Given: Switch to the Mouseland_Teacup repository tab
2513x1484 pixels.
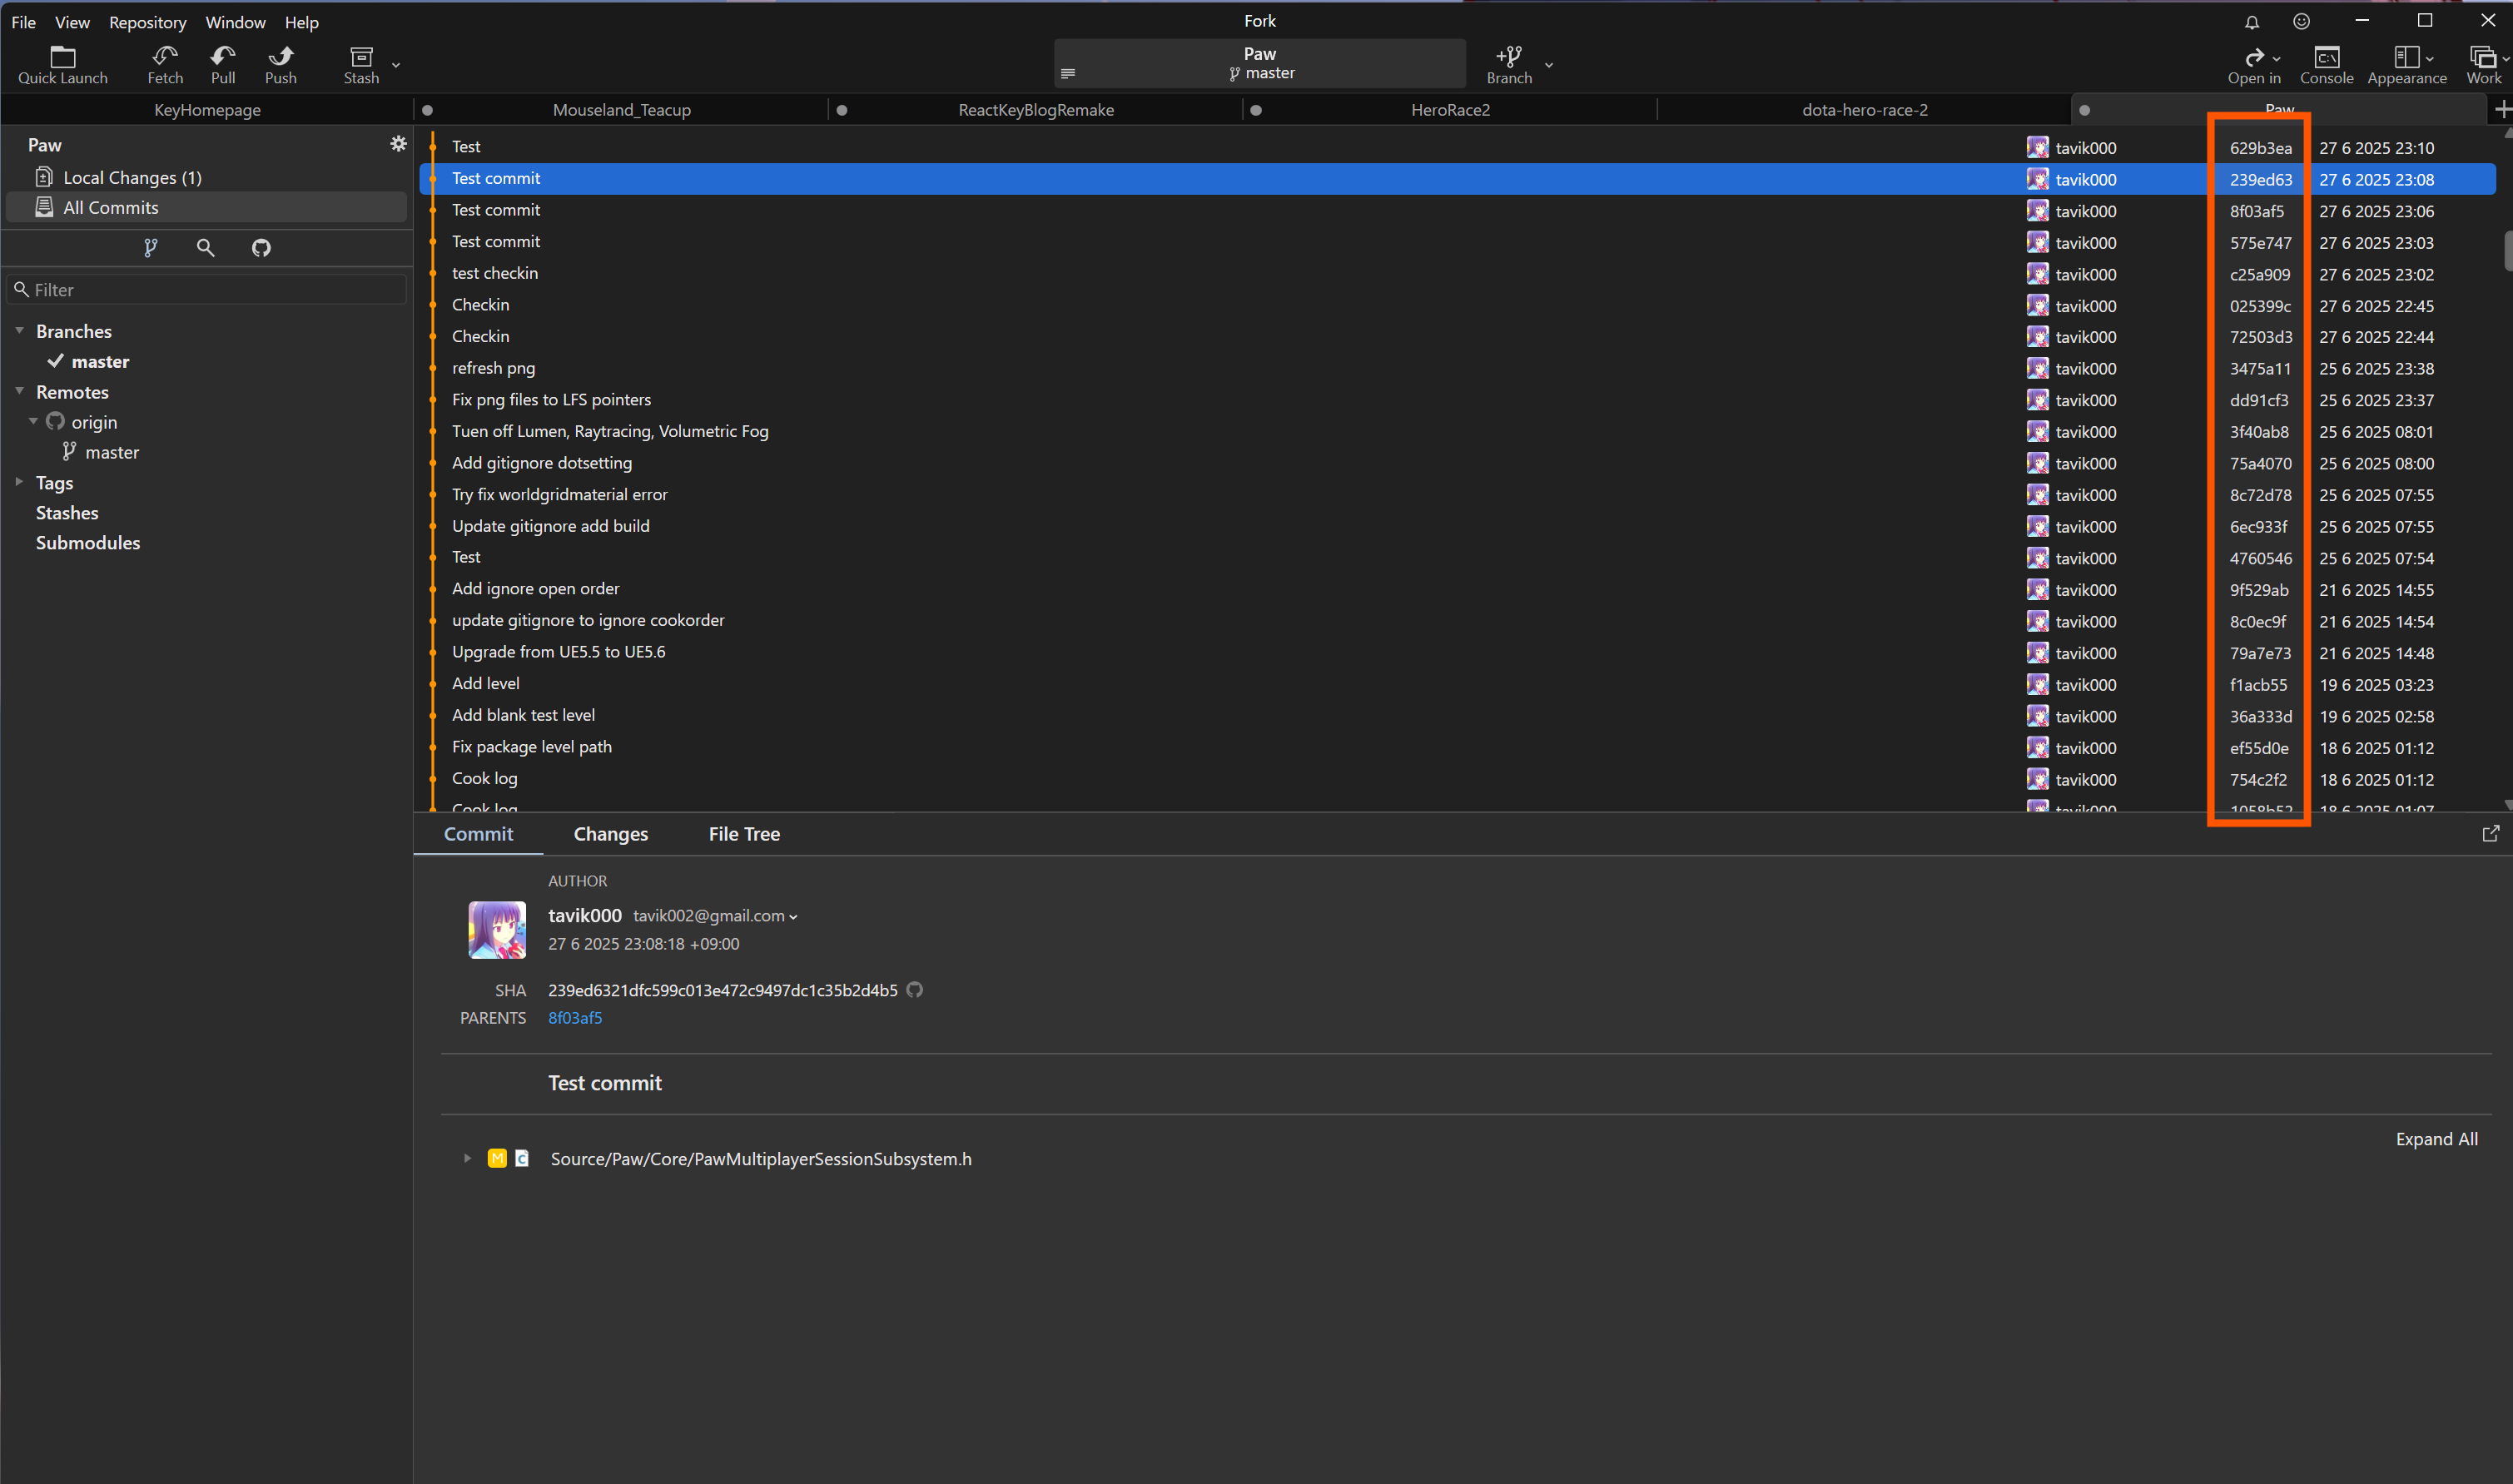Looking at the screenshot, I should (x=621, y=110).
